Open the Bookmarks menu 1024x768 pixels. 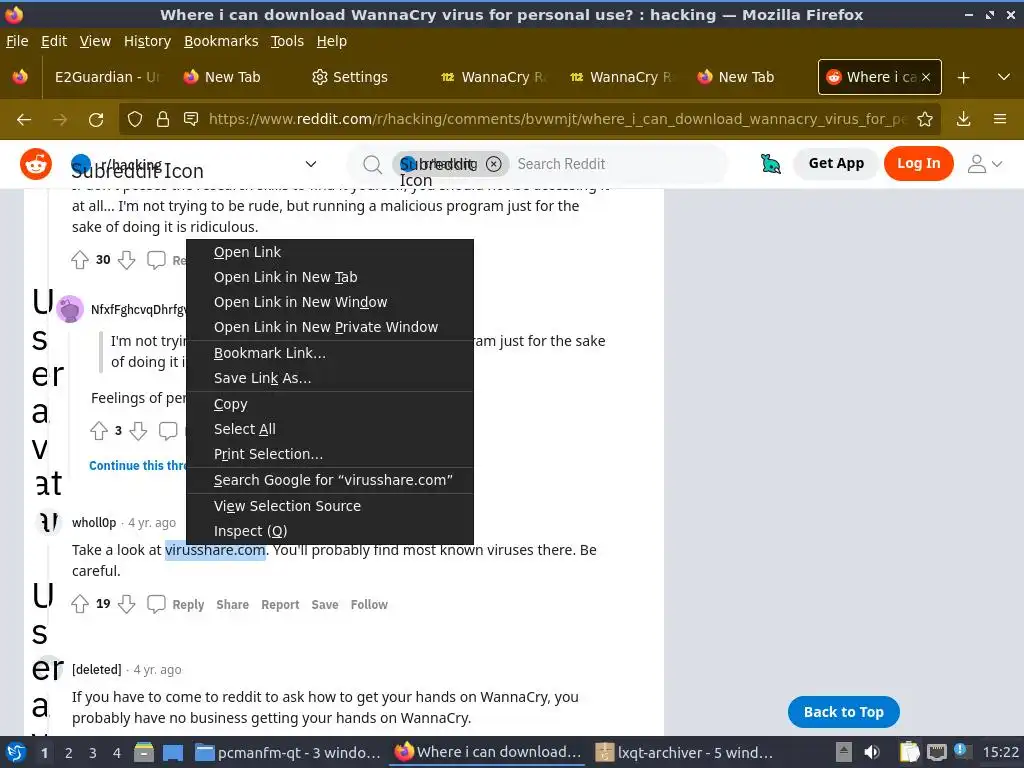tap(221, 41)
